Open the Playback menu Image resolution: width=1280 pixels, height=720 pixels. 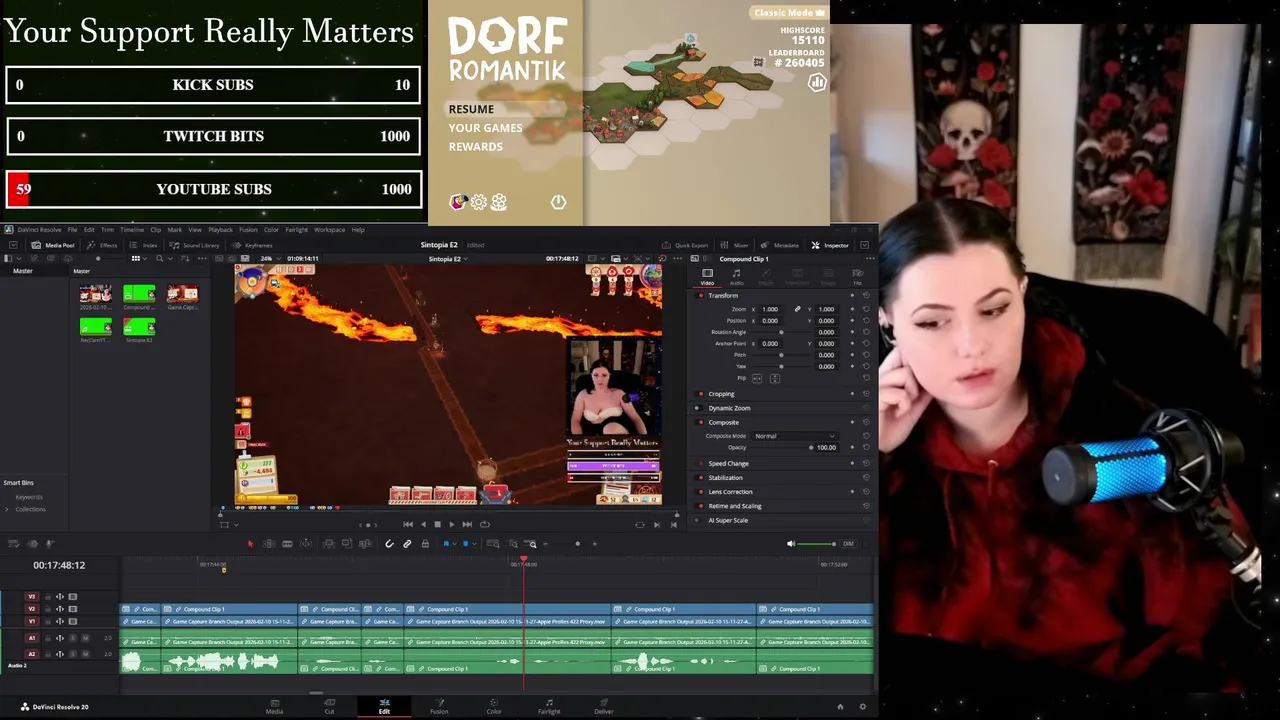click(220, 230)
